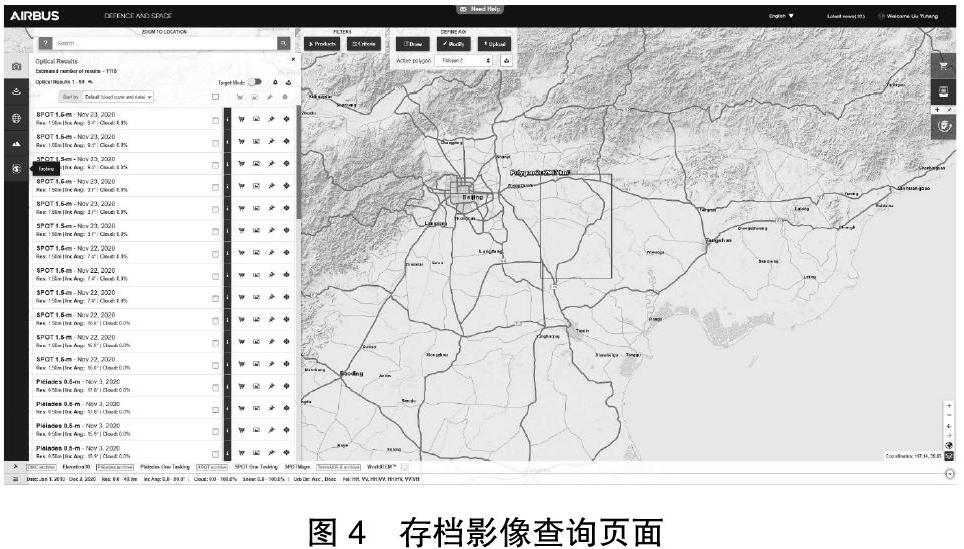Open the Welcome user account menu
Viewport: 964px width, 549px height.
908,16
